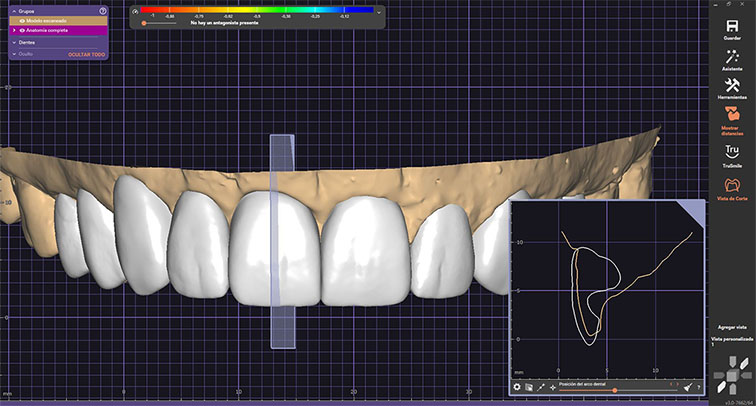Click the color scale gauge toggle icon
This screenshot has width=756, height=406.
pyautogui.click(x=133, y=12)
